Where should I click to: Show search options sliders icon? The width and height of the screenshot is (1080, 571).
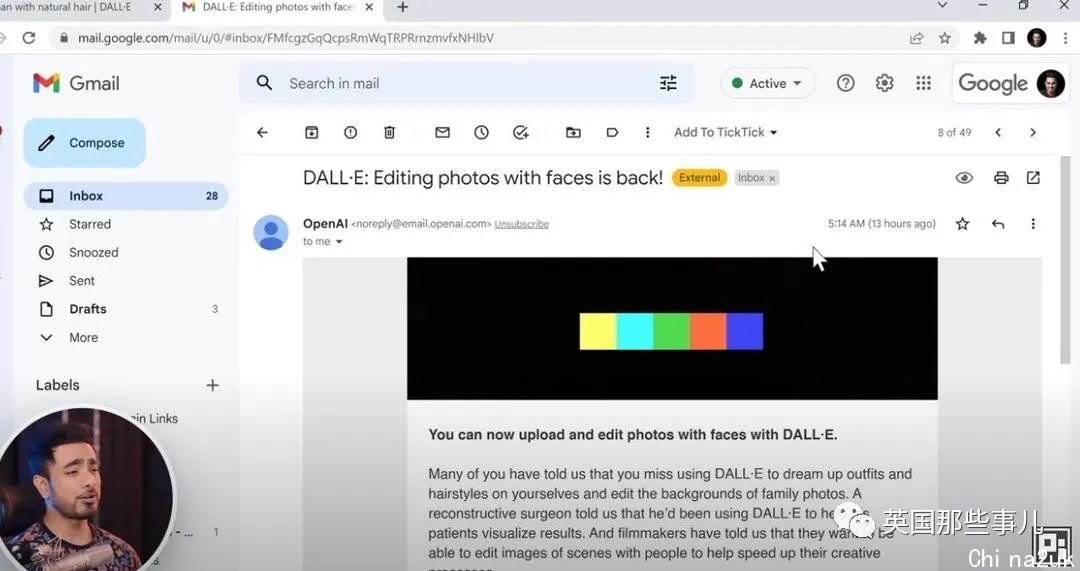(x=668, y=83)
